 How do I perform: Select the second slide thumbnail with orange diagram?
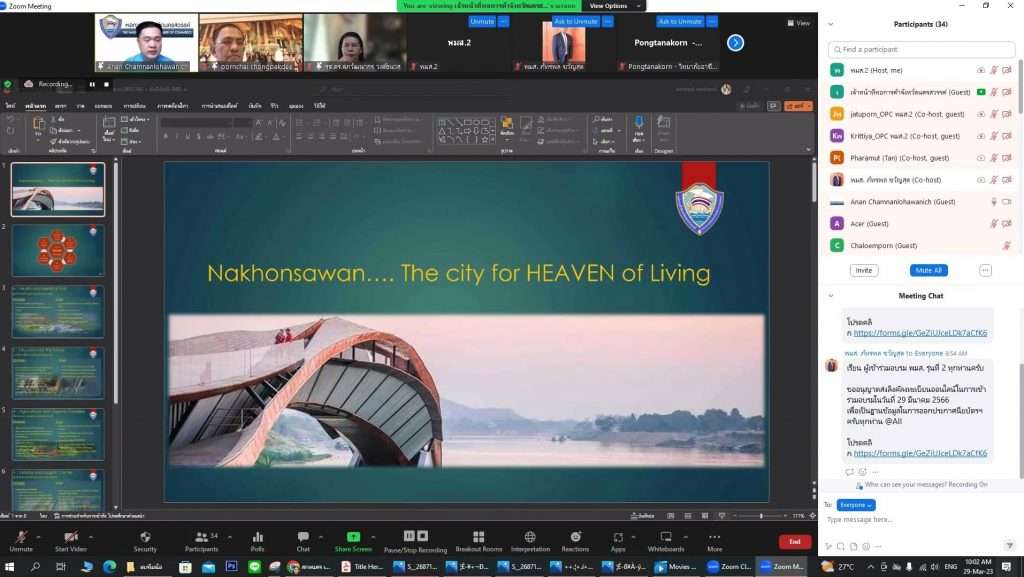(57, 250)
